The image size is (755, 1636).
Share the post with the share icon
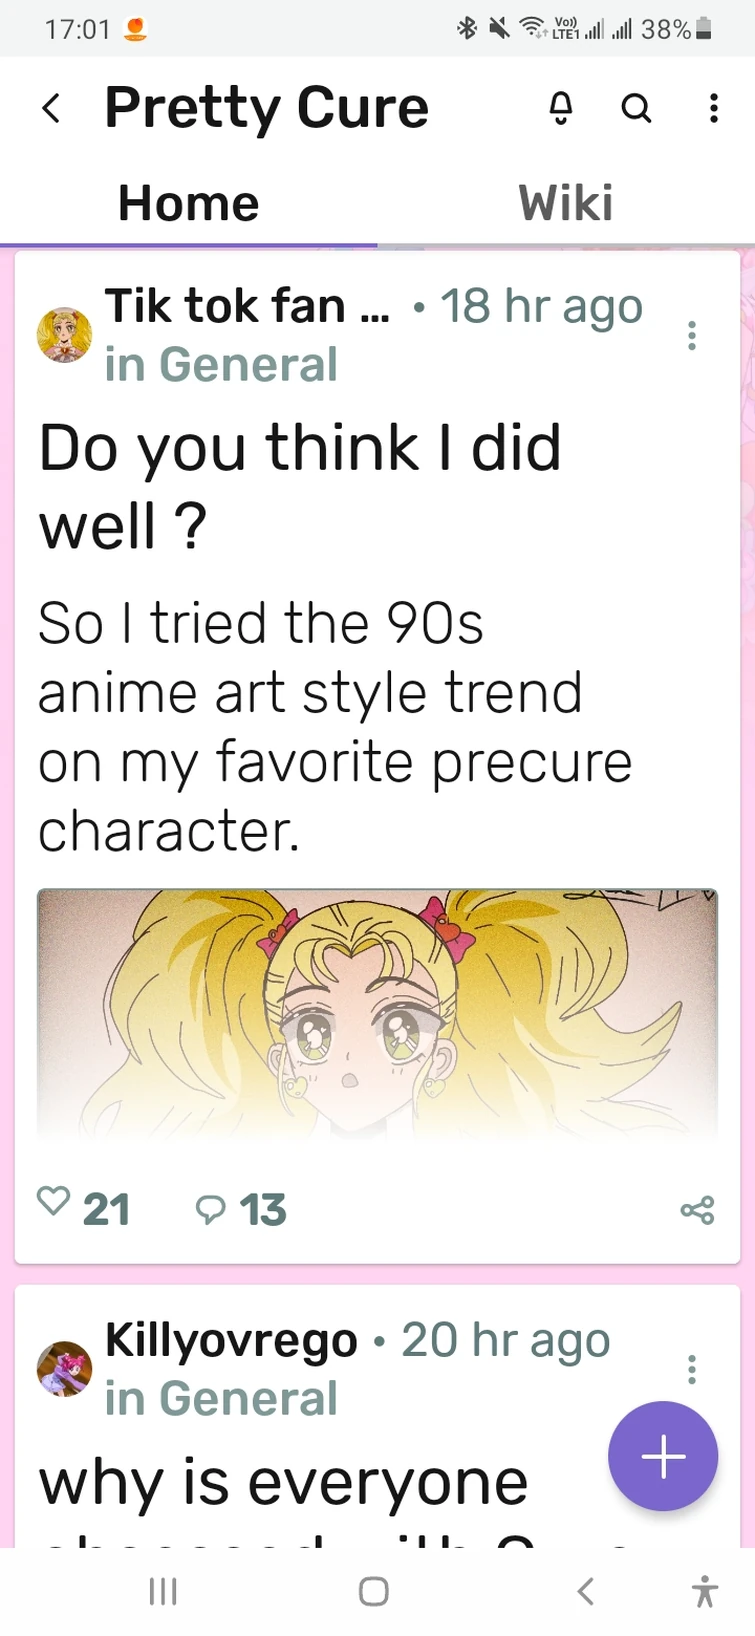pos(697,1209)
